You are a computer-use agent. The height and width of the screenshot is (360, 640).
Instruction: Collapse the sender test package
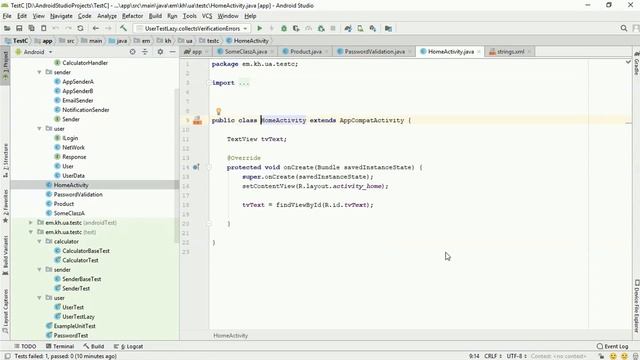(x=40, y=269)
